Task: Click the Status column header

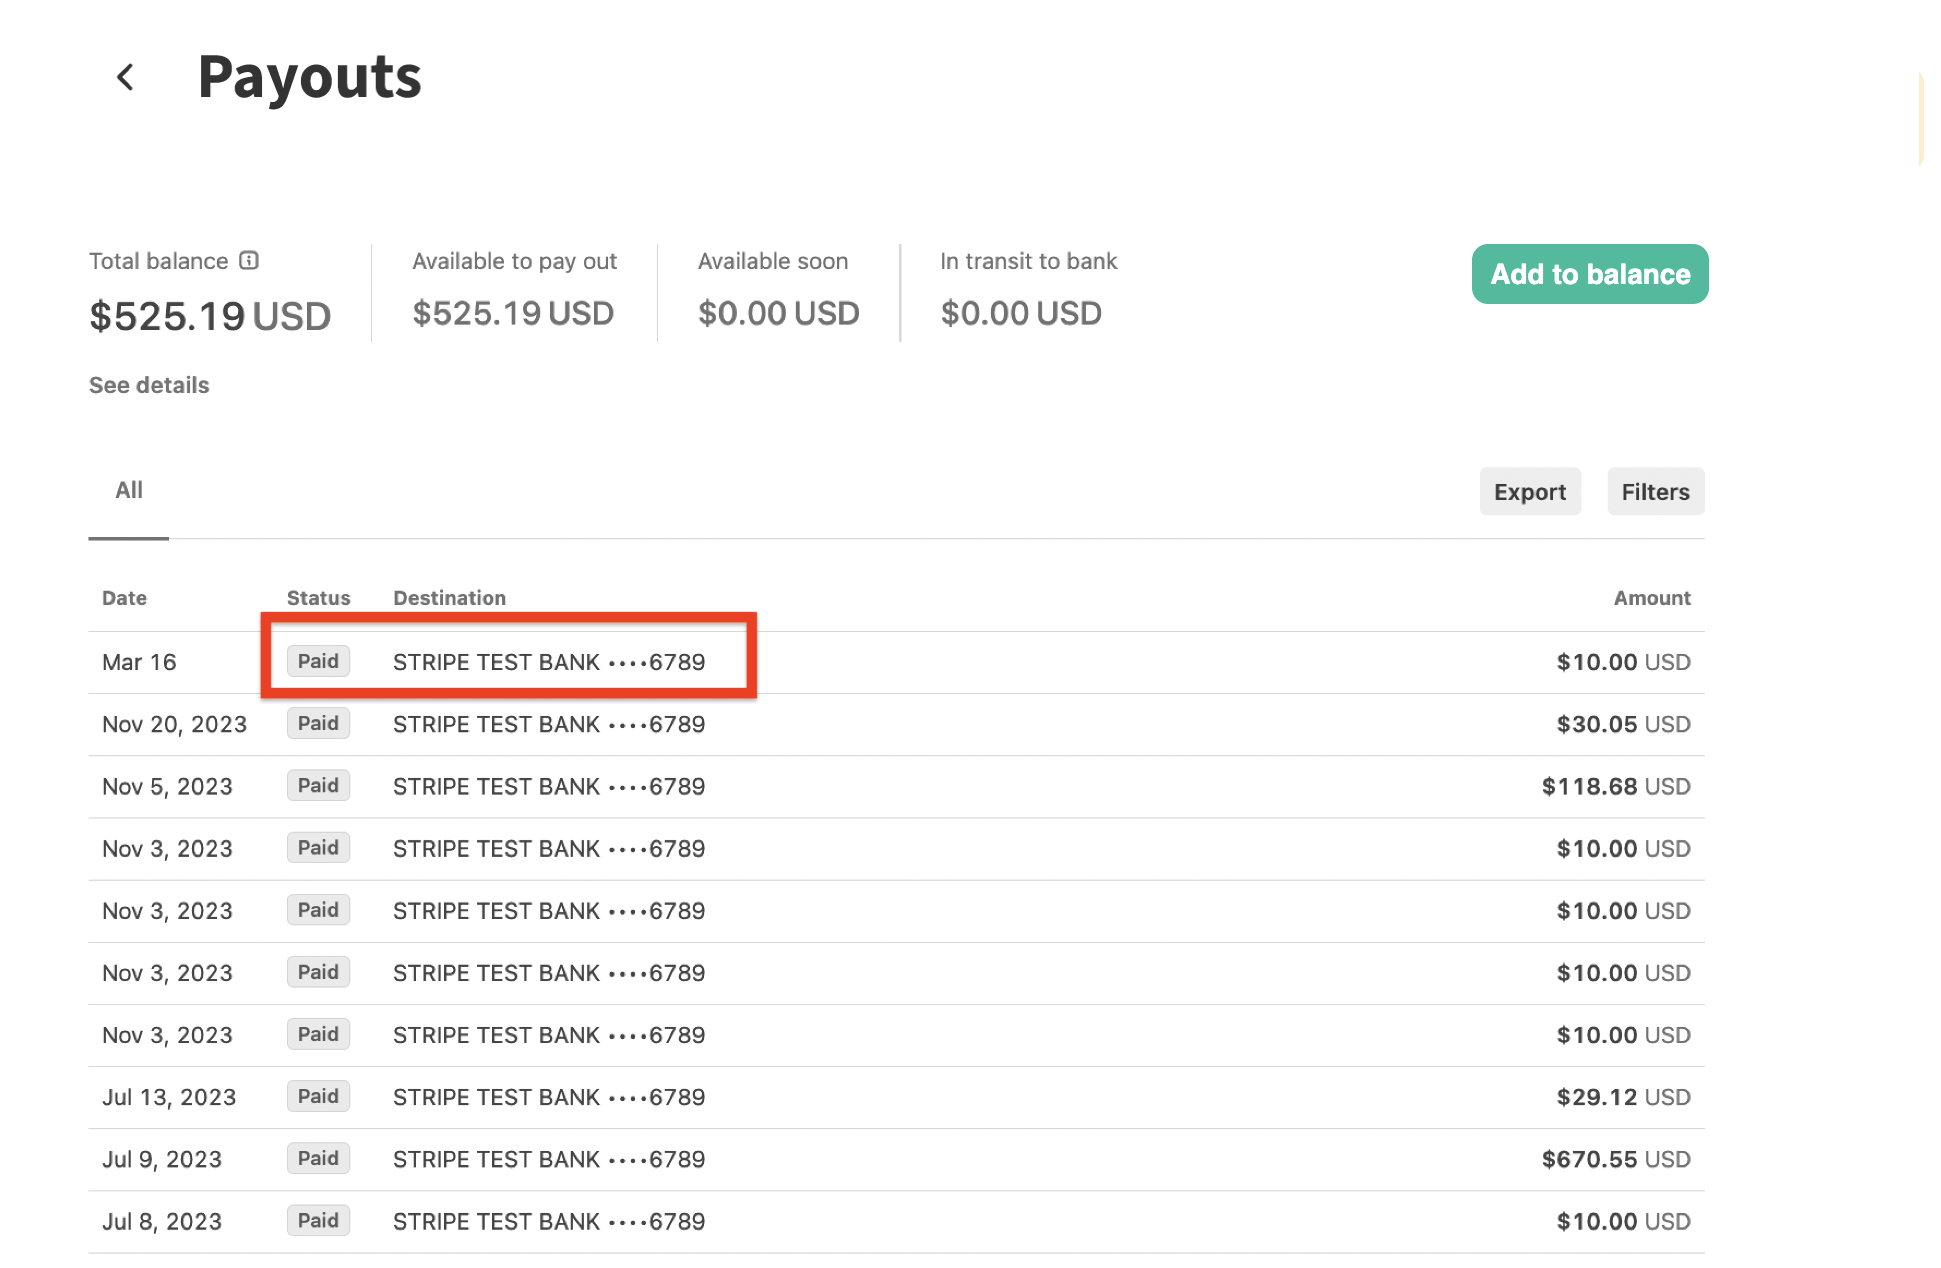Action: 318,598
